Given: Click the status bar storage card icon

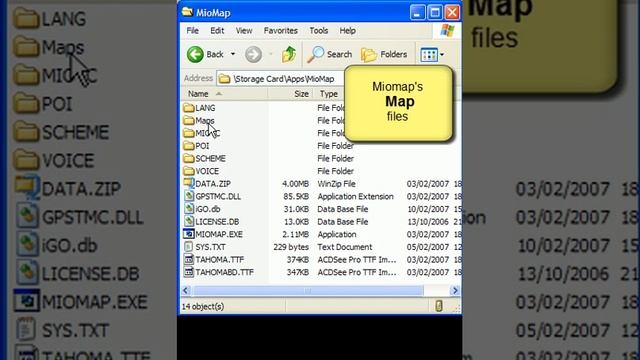Looking at the screenshot, I should 439,306.
